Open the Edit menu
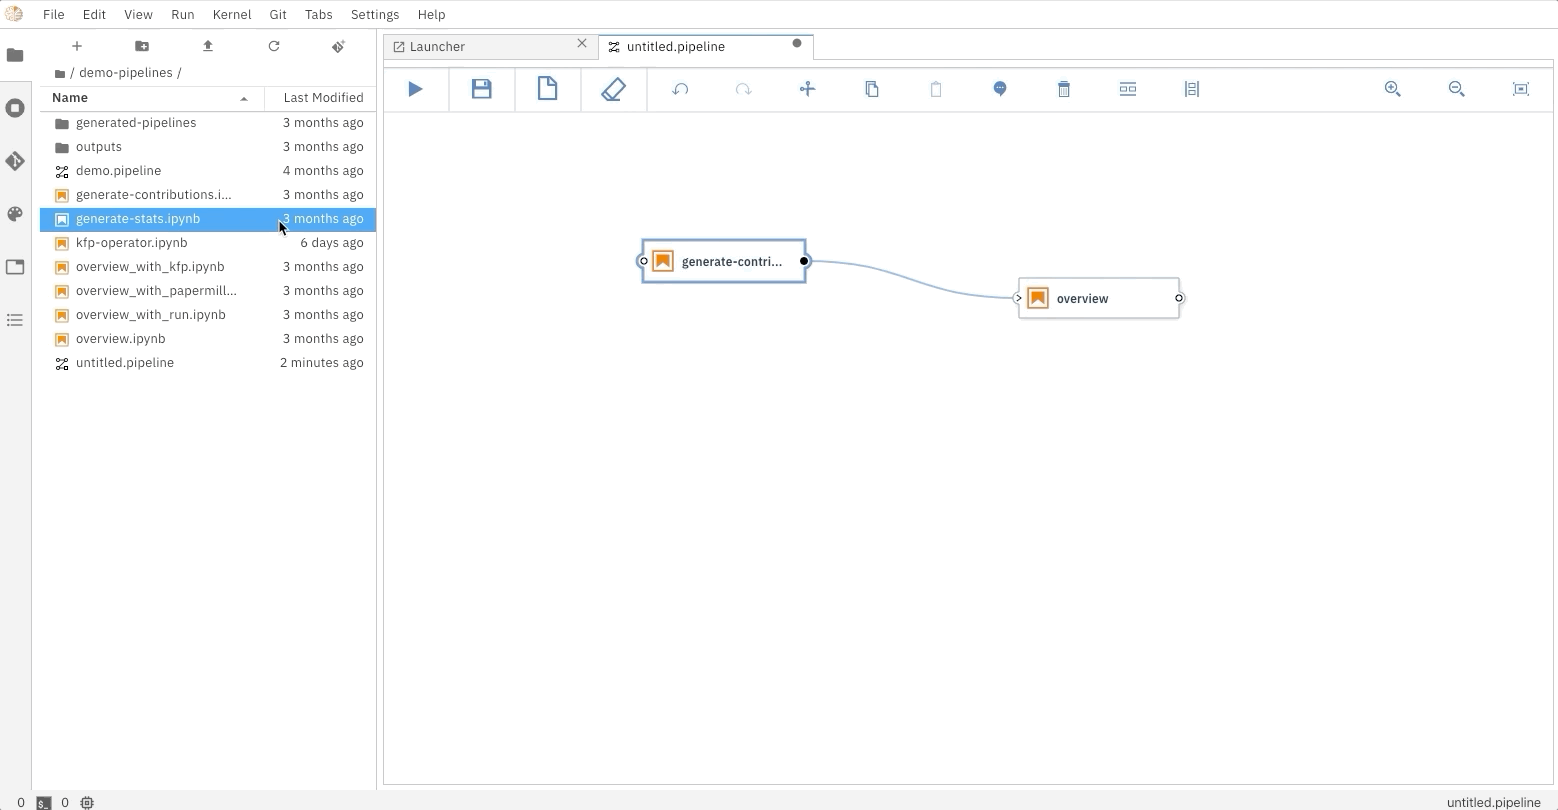1558x810 pixels. (94, 15)
